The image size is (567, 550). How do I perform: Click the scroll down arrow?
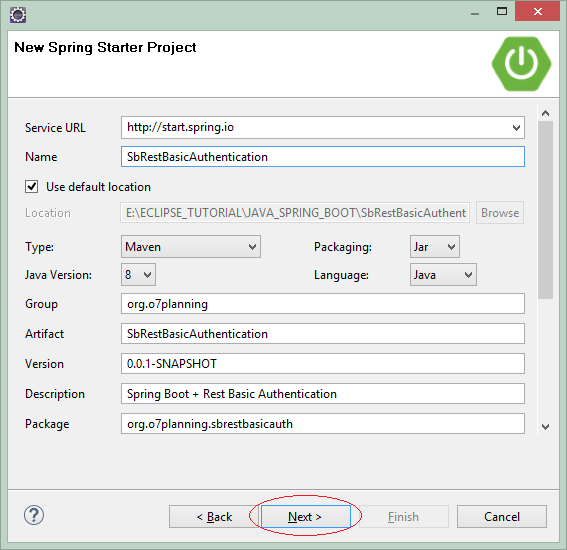point(545,427)
